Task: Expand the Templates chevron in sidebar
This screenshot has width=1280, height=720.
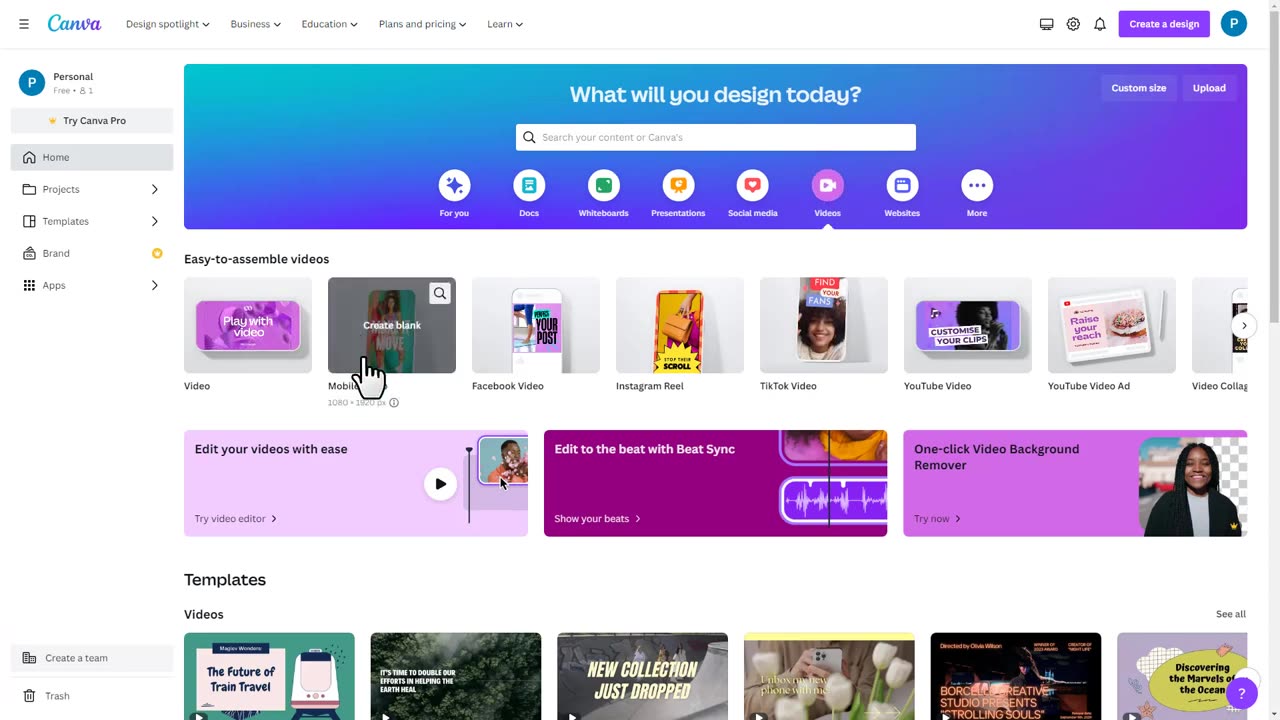Action: click(155, 221)
